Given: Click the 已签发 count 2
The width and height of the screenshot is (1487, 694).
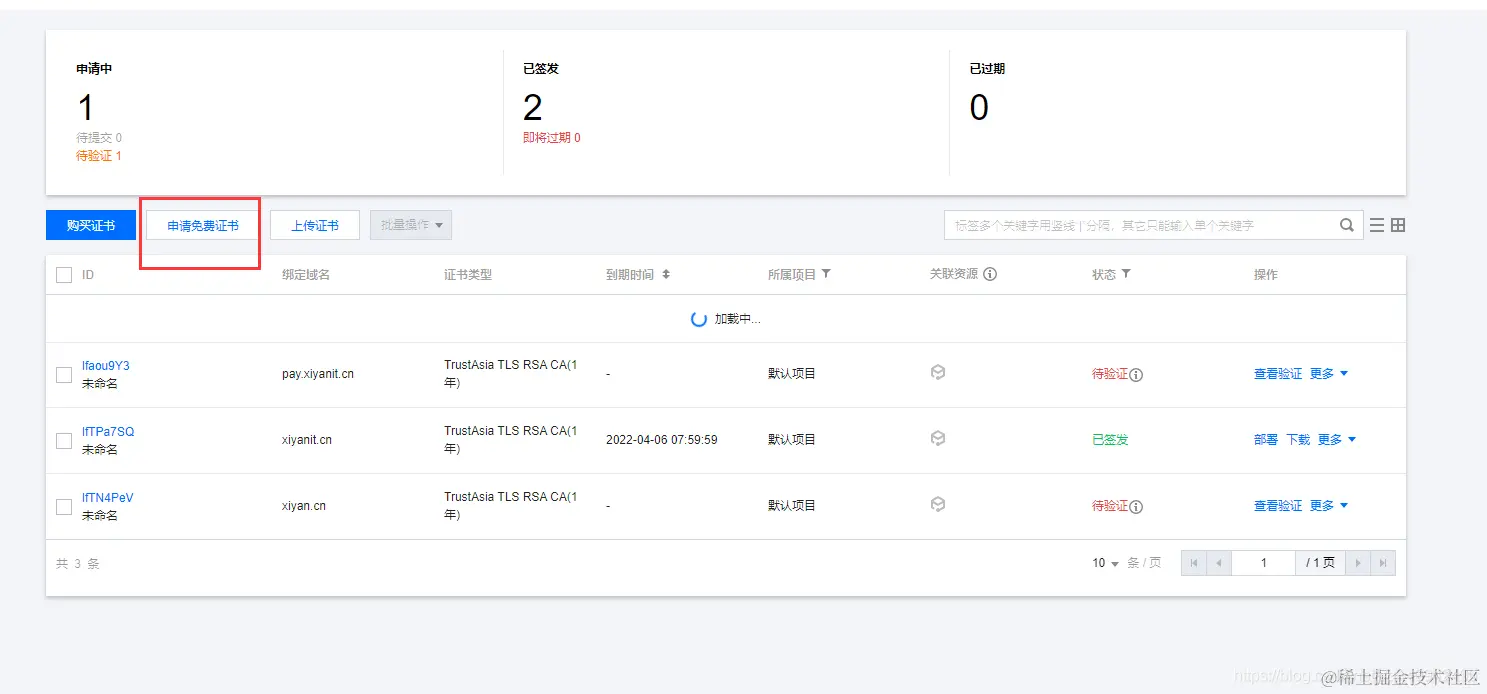Looking at the screenshot, I should click(x=533, y=107).
